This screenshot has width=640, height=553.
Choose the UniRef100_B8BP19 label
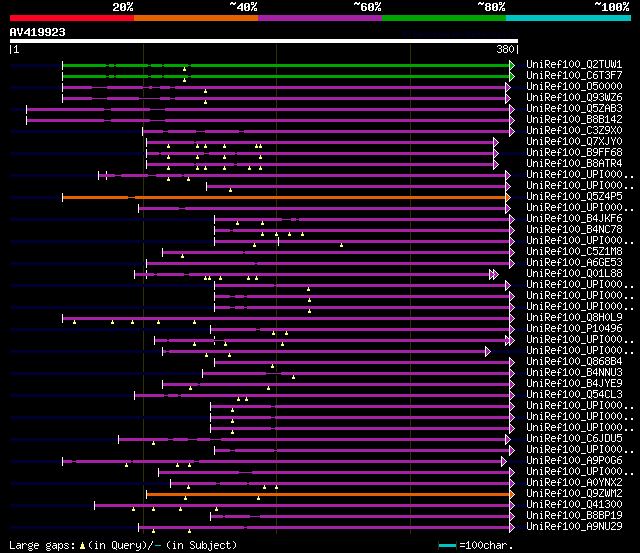(x=574, y=516)
